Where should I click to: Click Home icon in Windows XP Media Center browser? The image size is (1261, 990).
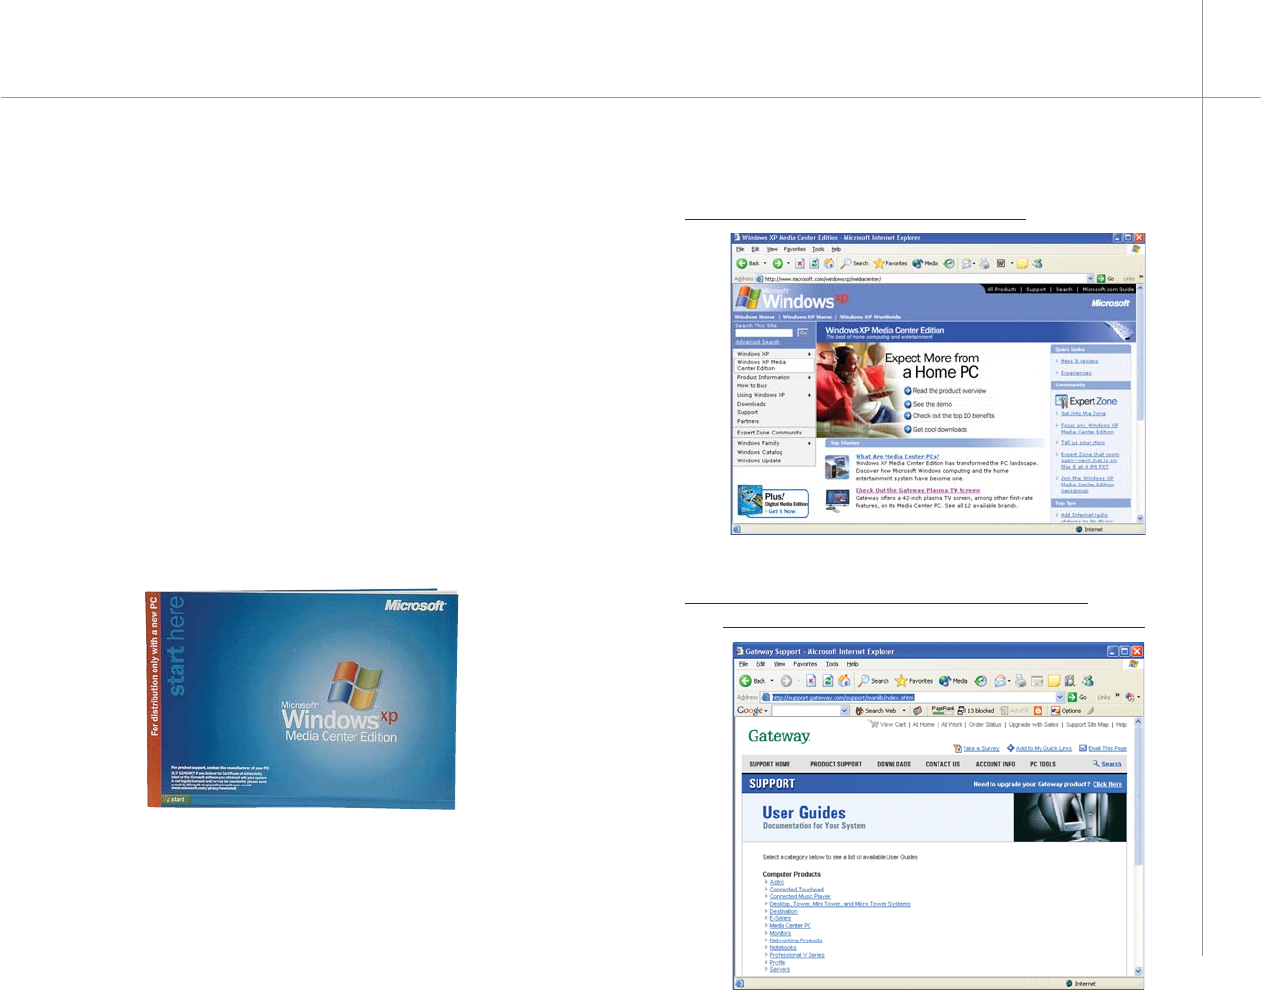point(829,264)
